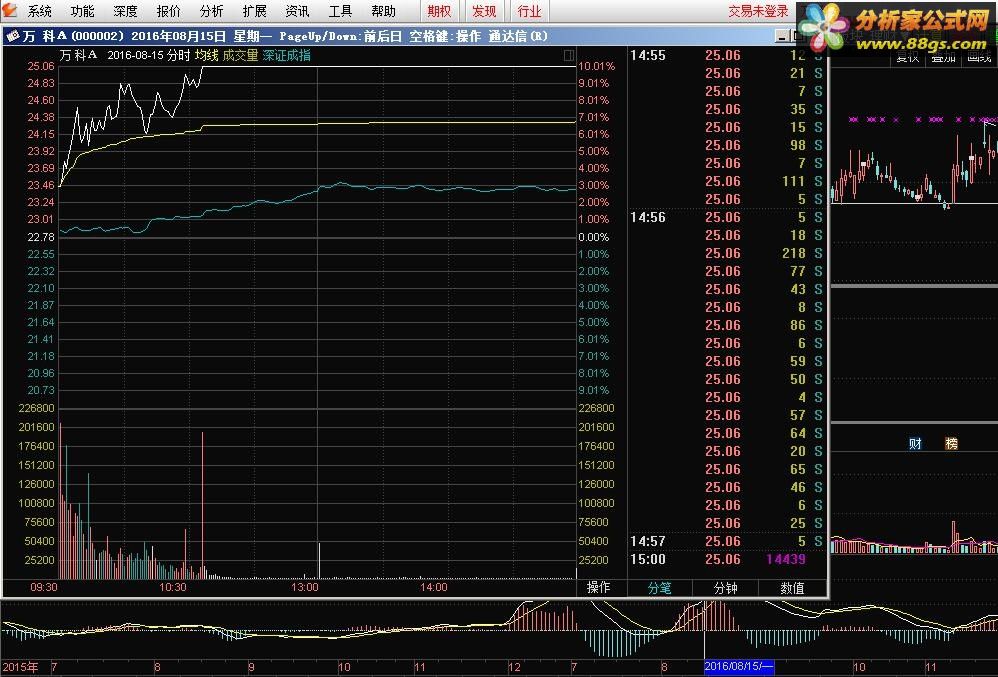The height and width of the screenshot is (677, 998).
Task: Click the 均线 legend label
Action: pyautogui.click(x=206, y=55)
